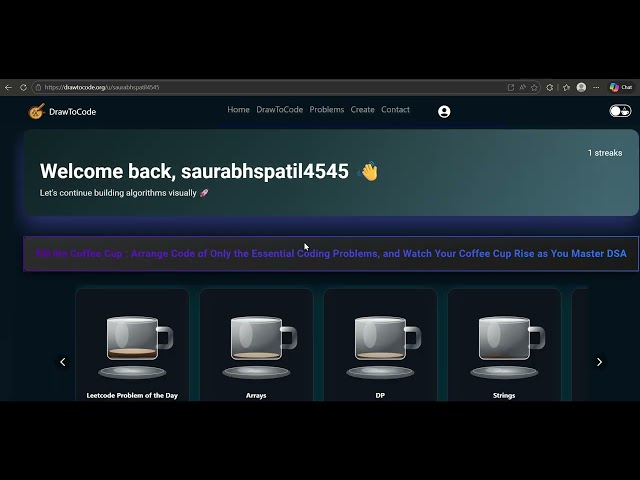The height and width of the screenshot is (480, 640).
Task: Click the 'Leetcode Problem of the Day' label
Action: tap(132, 396)
